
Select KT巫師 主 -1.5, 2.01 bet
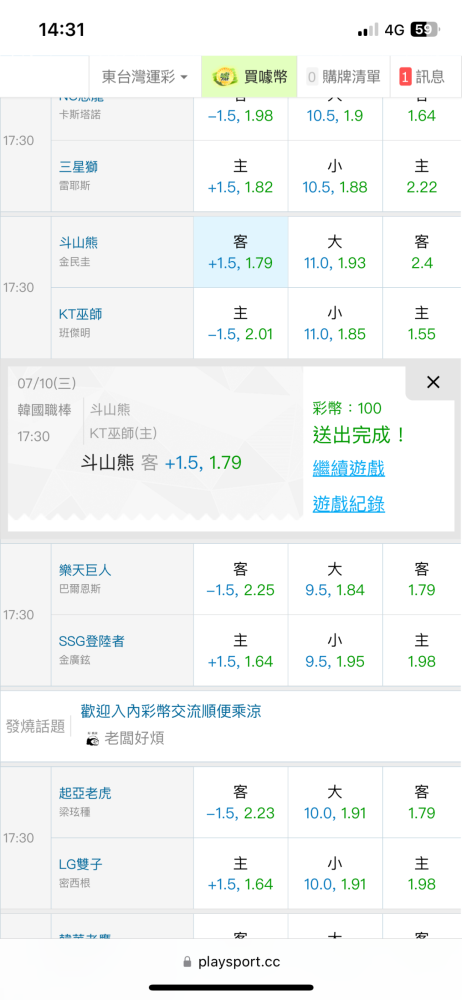click(x=241, y=323)
